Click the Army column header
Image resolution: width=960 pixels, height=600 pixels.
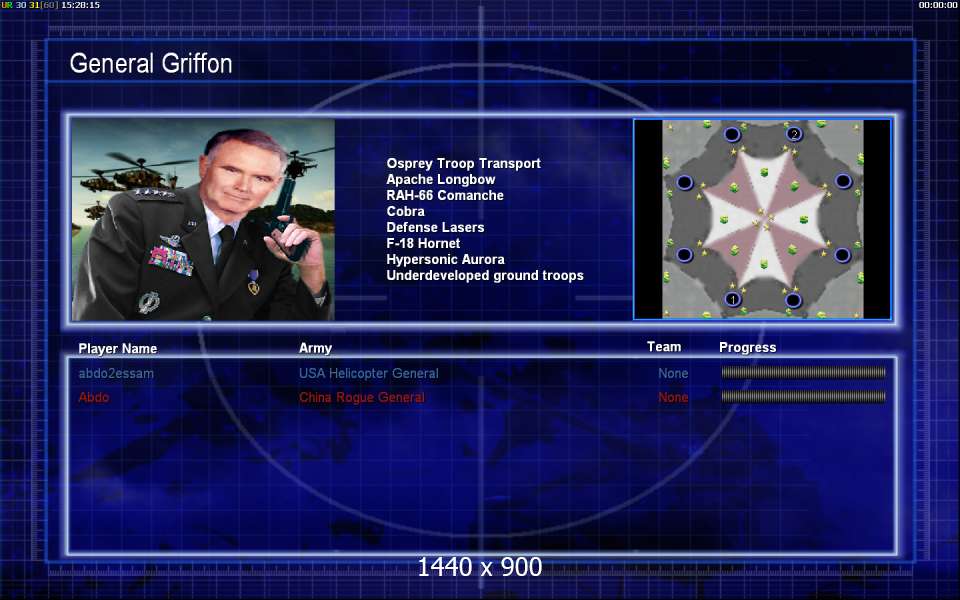click(315, 348)
